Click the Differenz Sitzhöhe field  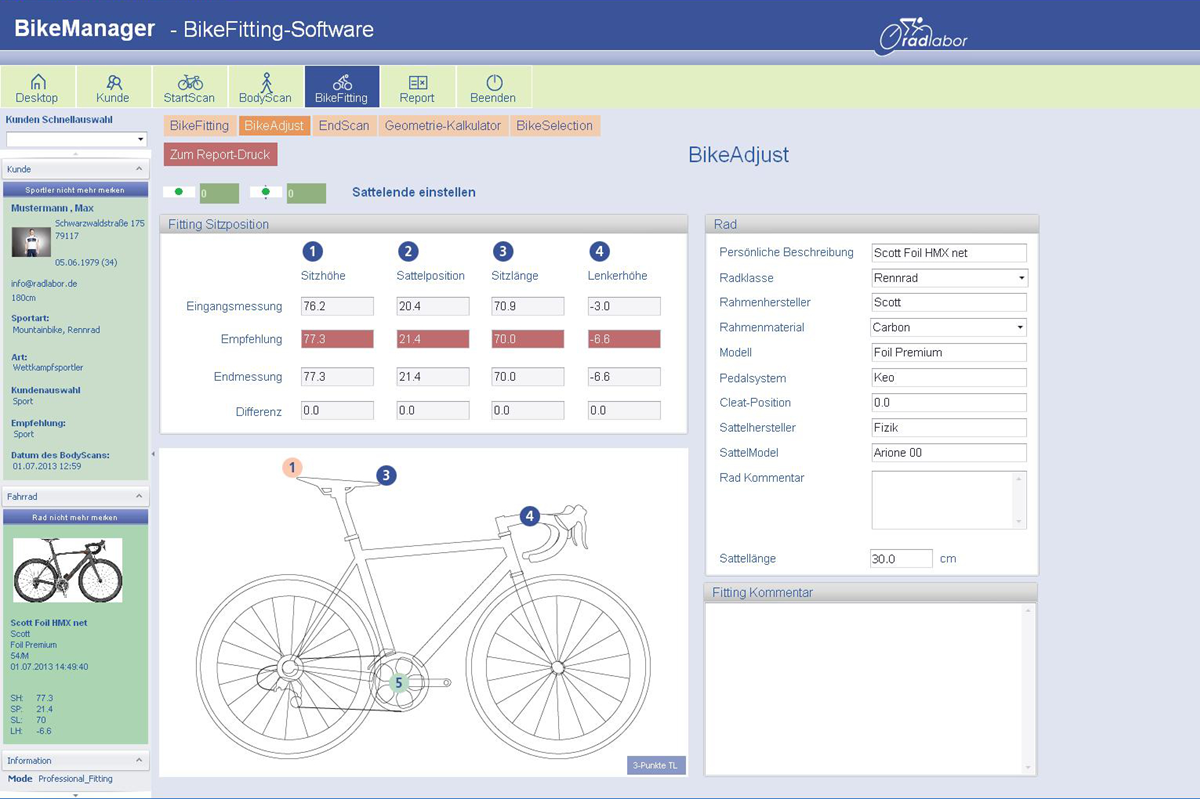337,410
